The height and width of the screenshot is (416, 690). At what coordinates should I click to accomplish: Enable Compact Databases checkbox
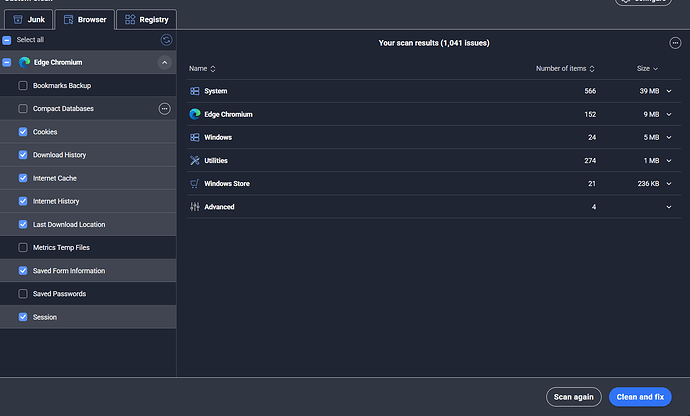click(x=23, y=109)
